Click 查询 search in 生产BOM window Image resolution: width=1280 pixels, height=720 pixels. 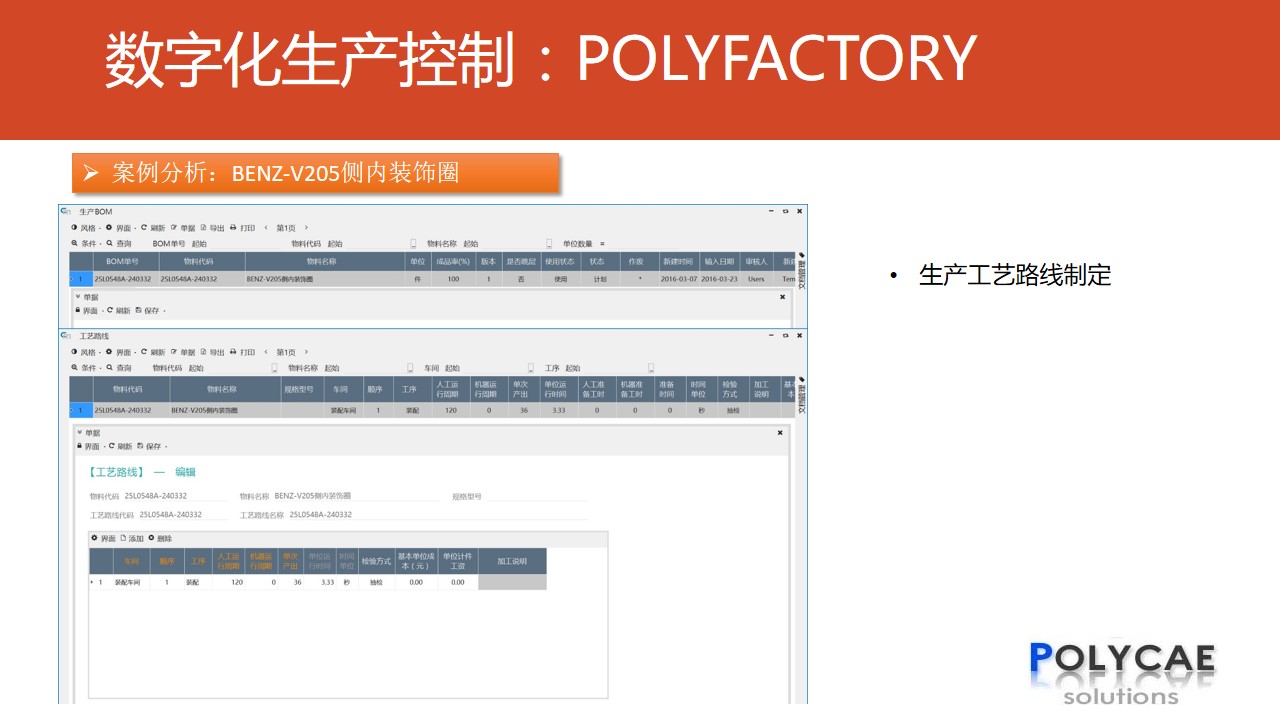119,243
